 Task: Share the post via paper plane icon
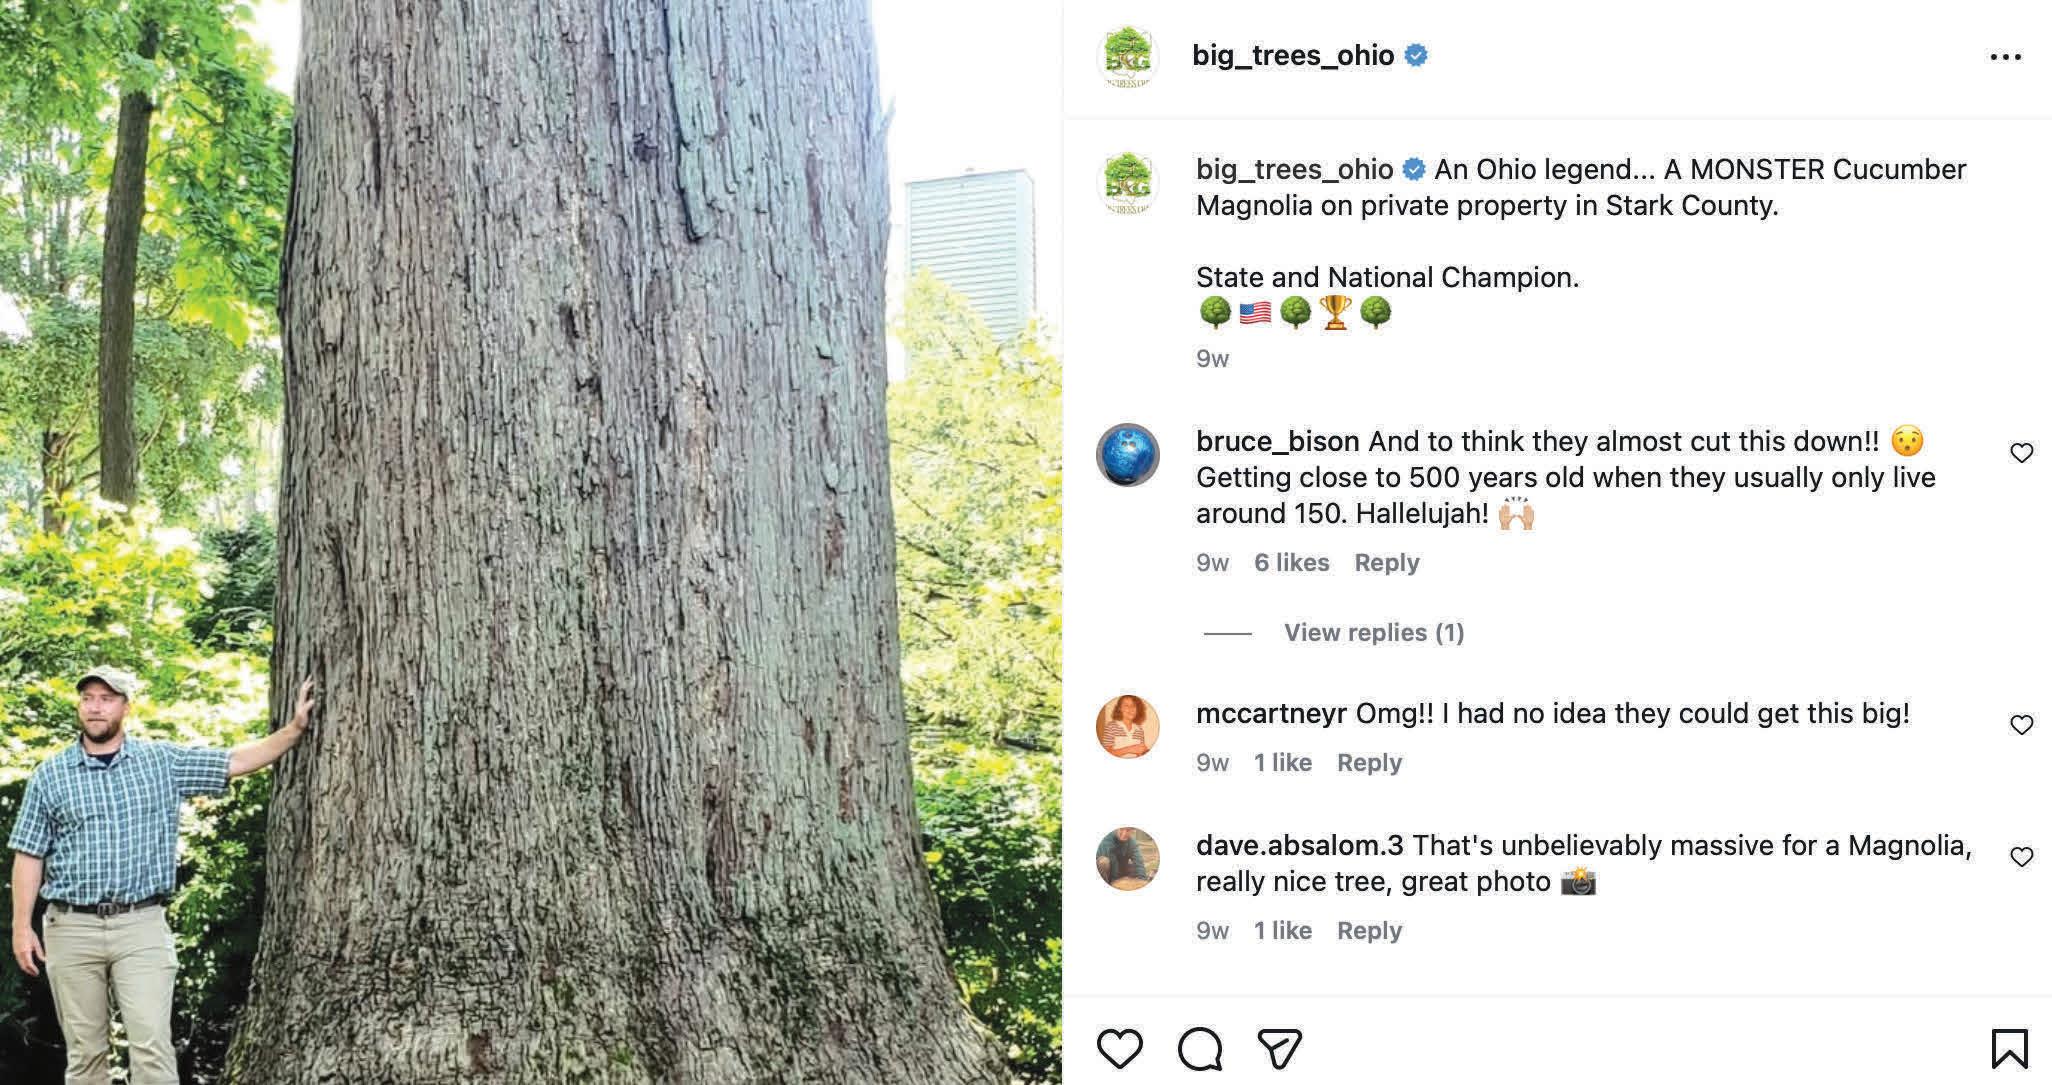click(x=1279, y=1048)
